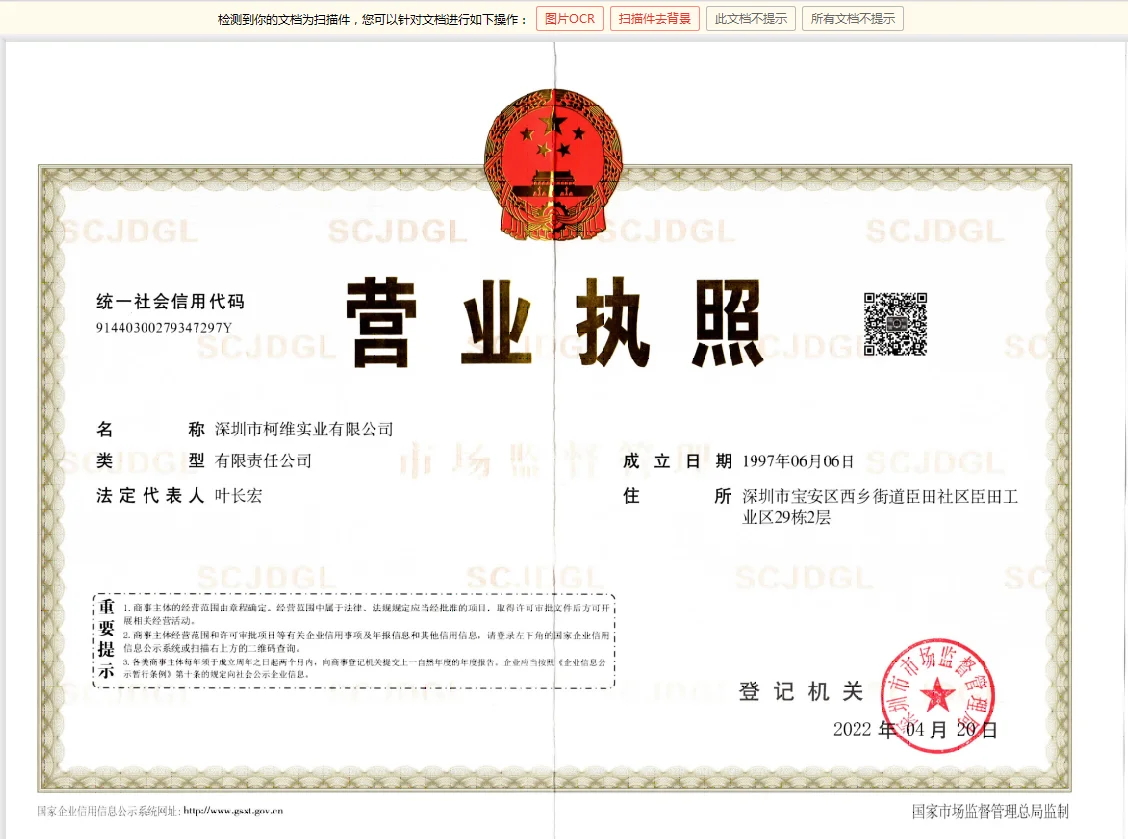The image size is (1128, 839).
Task: Click the 图片OCR button
Action: click(569, 19)
